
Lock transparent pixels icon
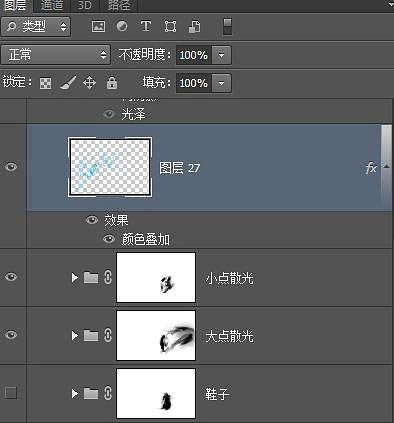(x=46, y=83)
